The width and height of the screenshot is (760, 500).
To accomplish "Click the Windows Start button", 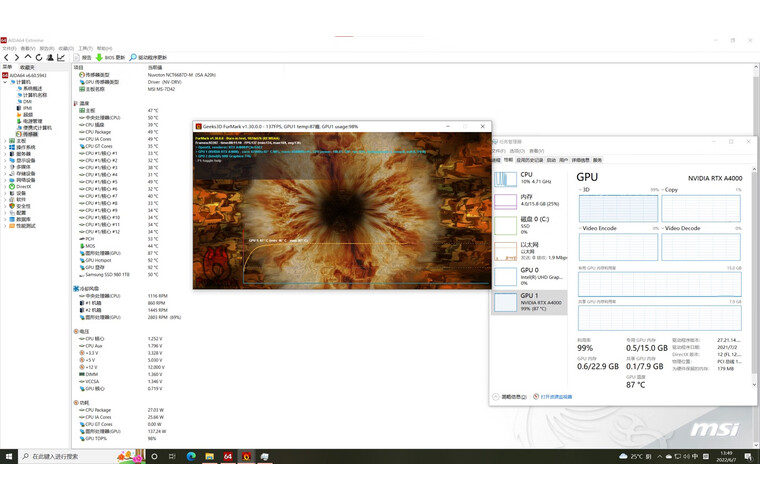I will (9, 457).
